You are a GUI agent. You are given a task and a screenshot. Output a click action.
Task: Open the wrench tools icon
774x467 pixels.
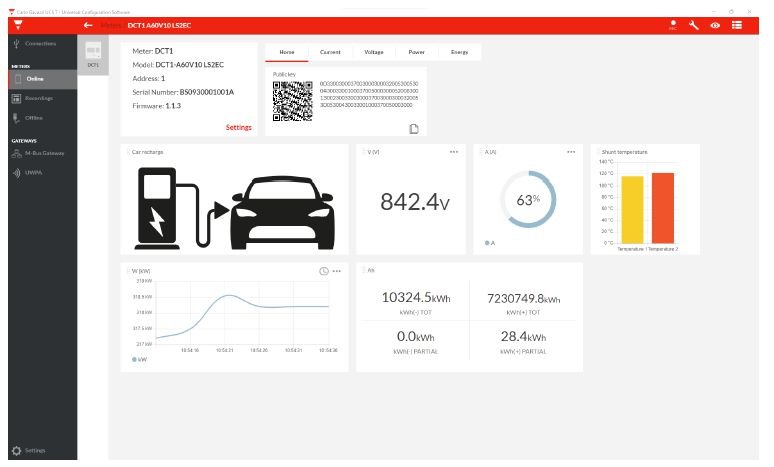694,24
